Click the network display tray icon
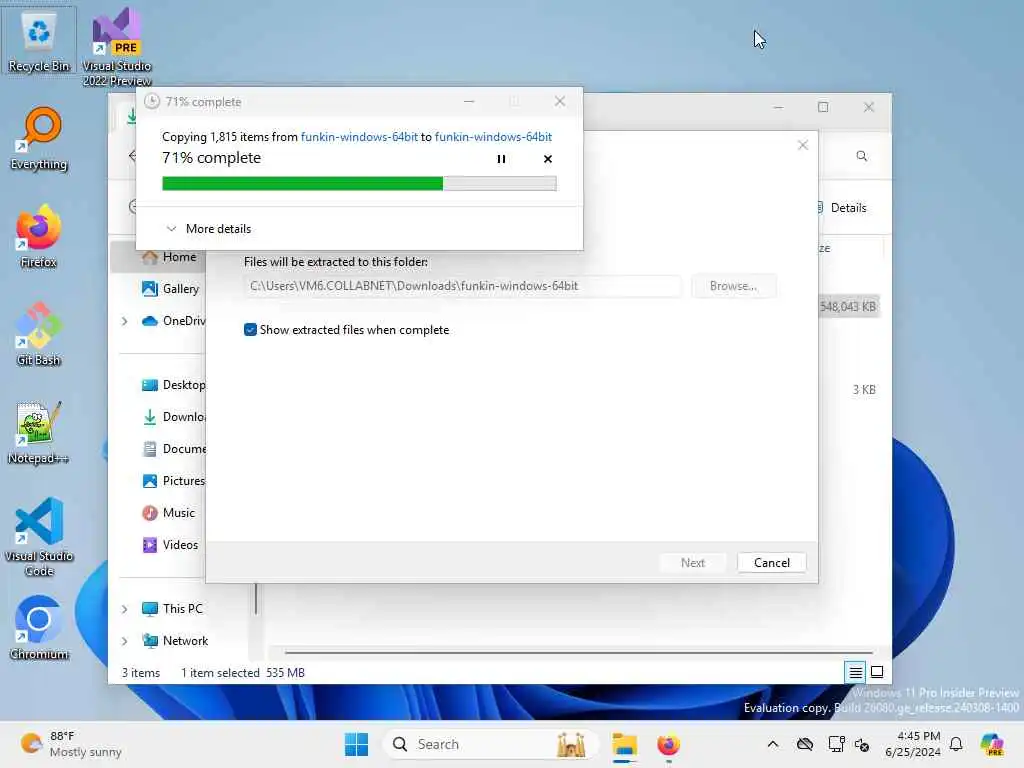 [x=836, y=744]
